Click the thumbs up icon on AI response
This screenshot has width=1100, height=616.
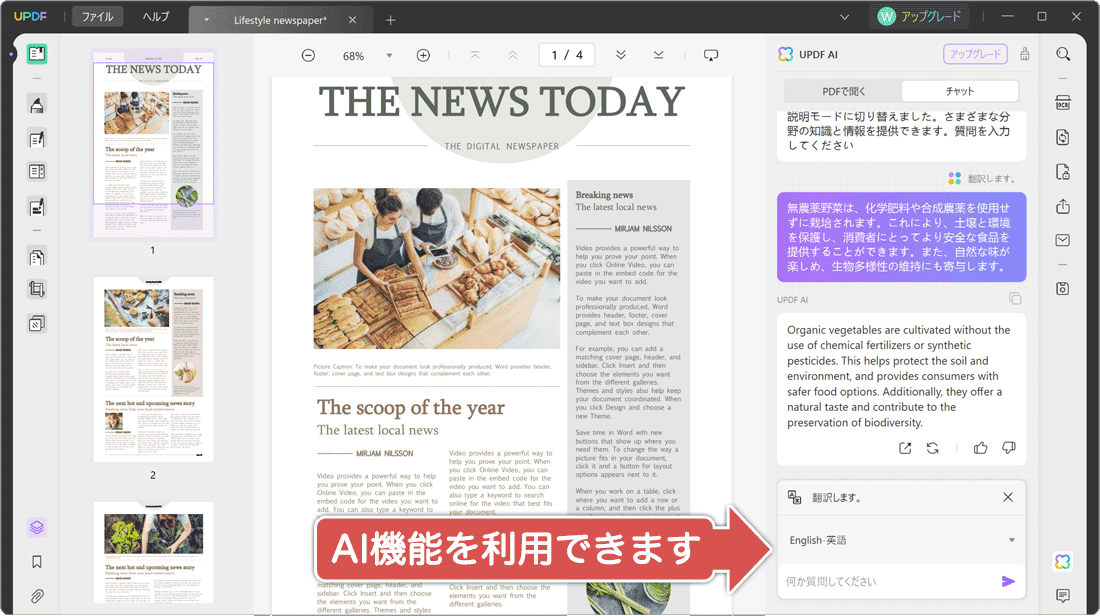point(980,448)
